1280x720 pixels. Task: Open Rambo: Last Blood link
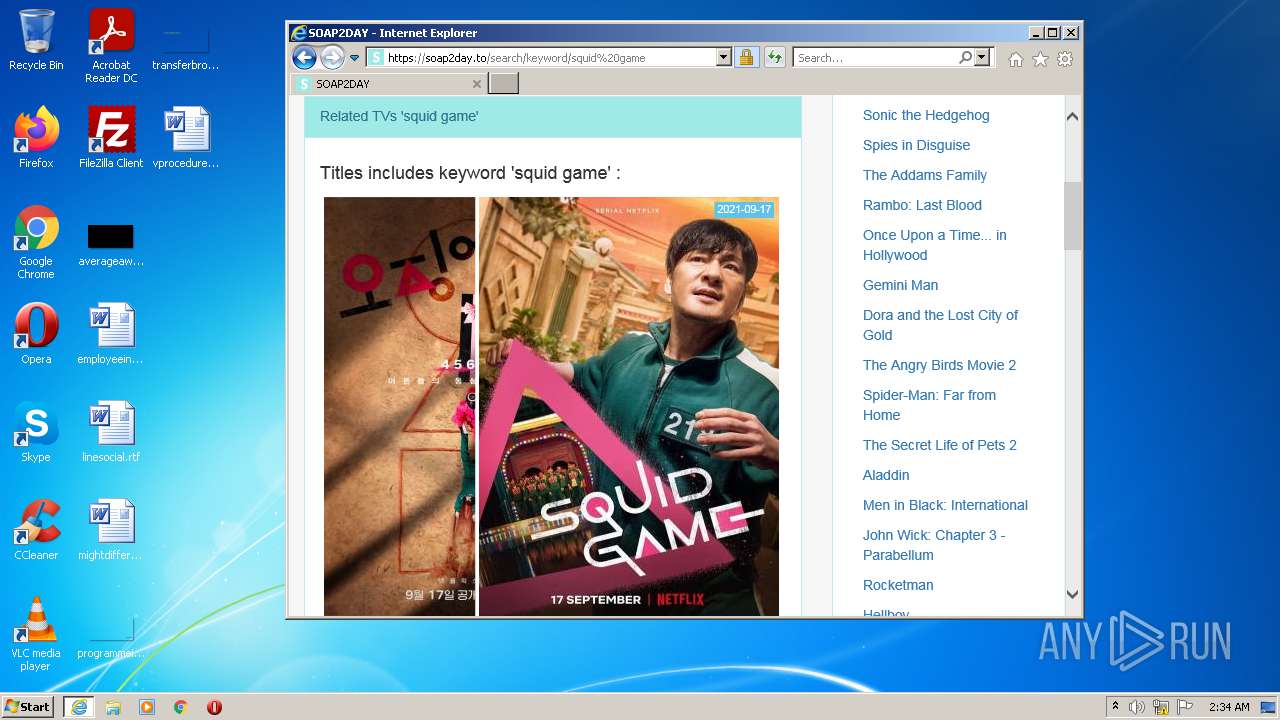pos(922,205)
